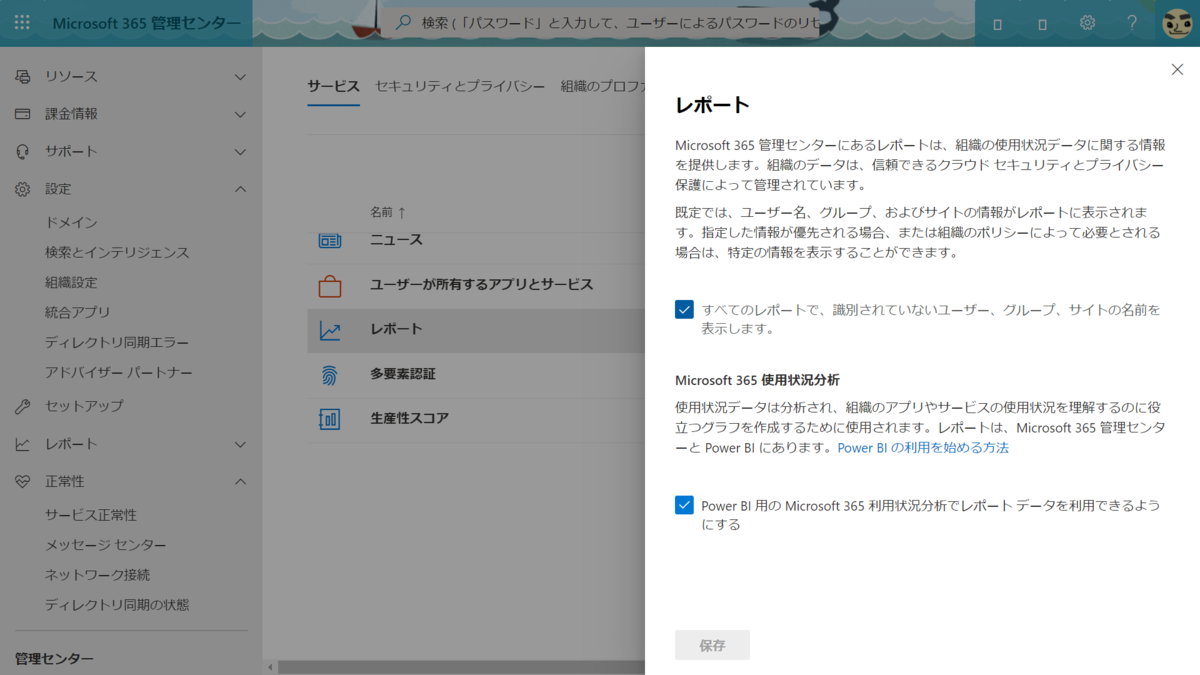Click the 正常性 heart icon
Viewport: 1200px width, 675px height.
point(23,482)
